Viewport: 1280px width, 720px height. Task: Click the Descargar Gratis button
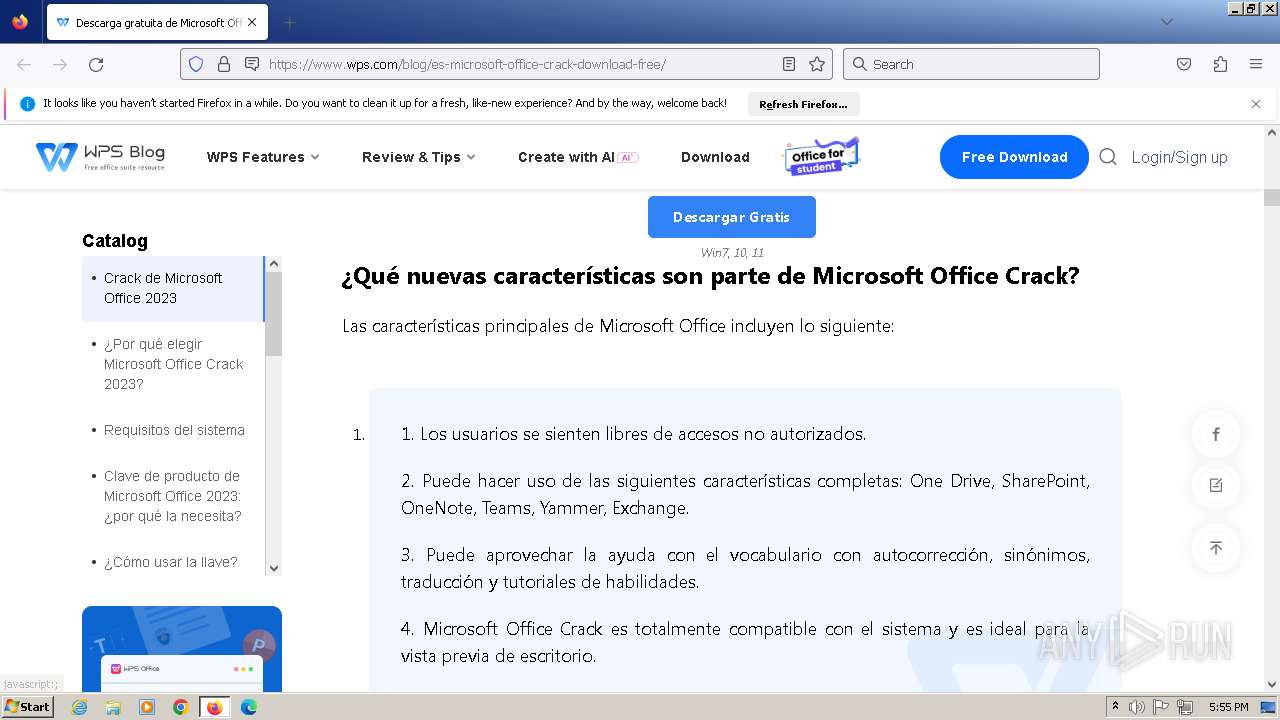(732, 217)
